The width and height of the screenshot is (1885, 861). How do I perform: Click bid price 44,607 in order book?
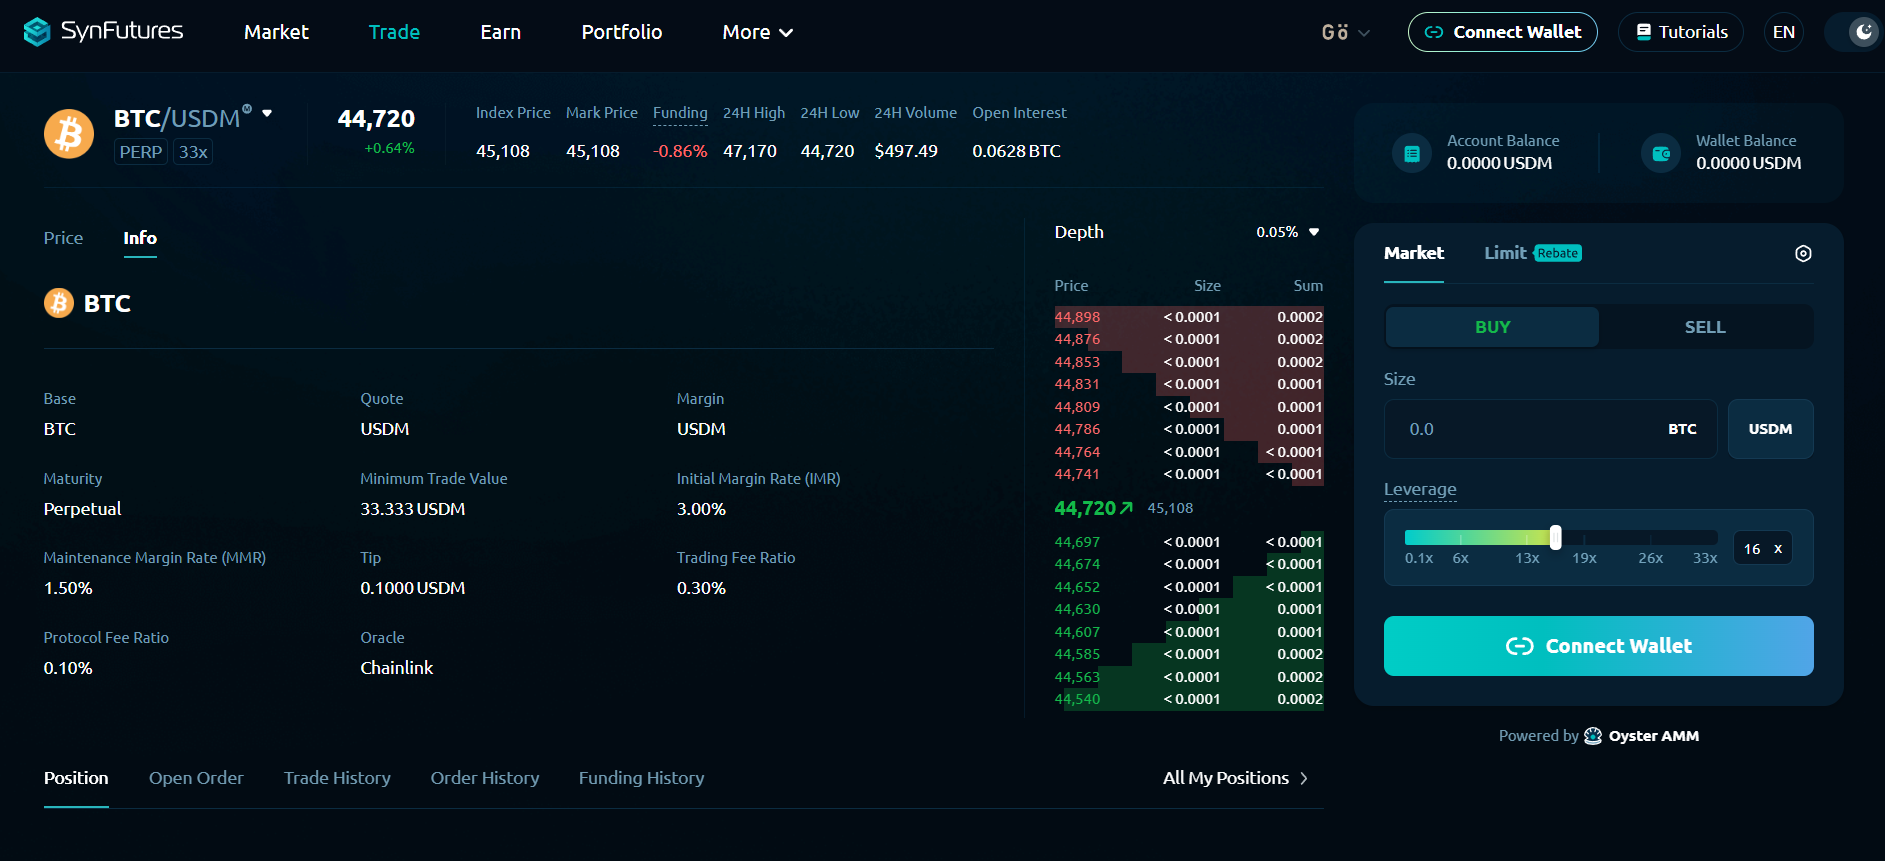click(x=1077, y=632)
